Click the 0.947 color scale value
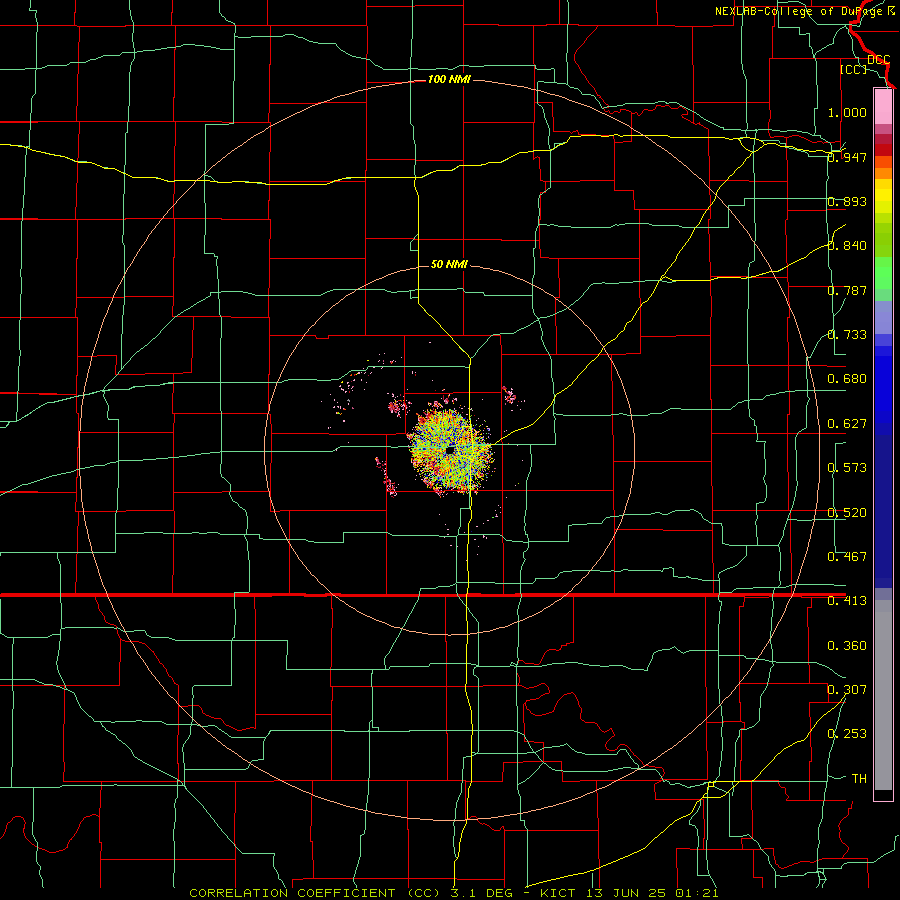This screenshot has width=900, height=900. click(x=847, y=157)
